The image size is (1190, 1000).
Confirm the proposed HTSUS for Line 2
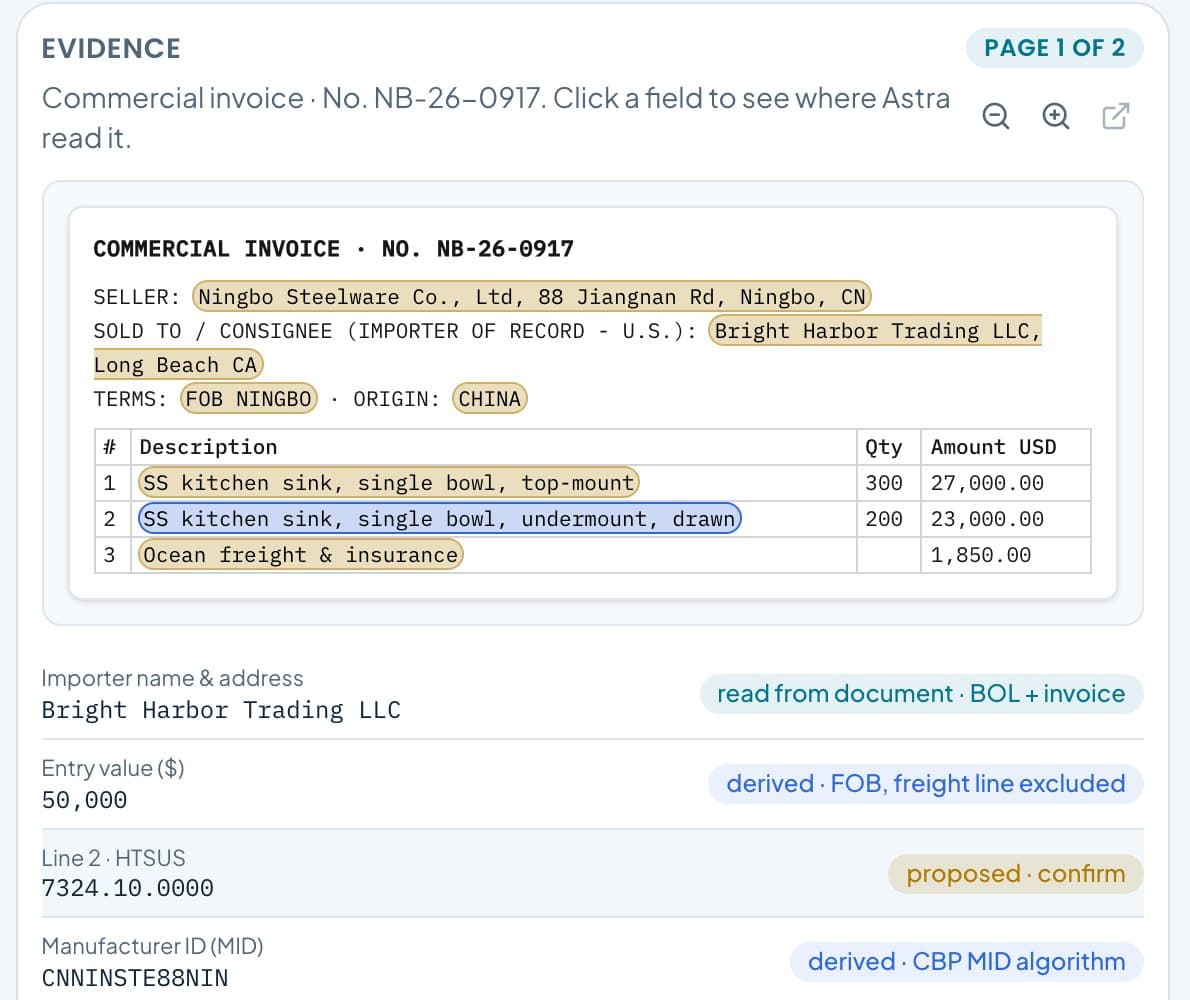coord(1015,873)
